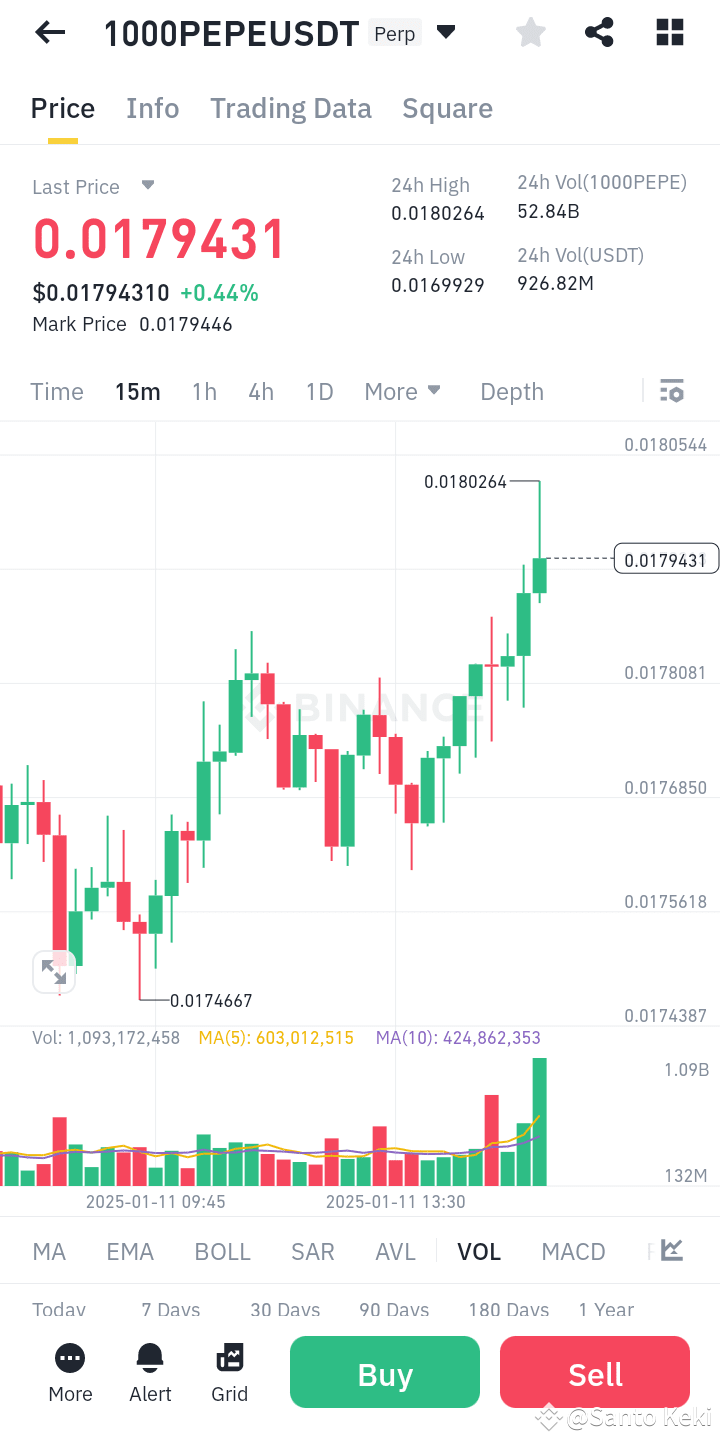Add 1000PEPEUSDT to favorites via star icon
Image resolution: width=720 pixels, height=1440 pixels.
click(x=530, y=32)
